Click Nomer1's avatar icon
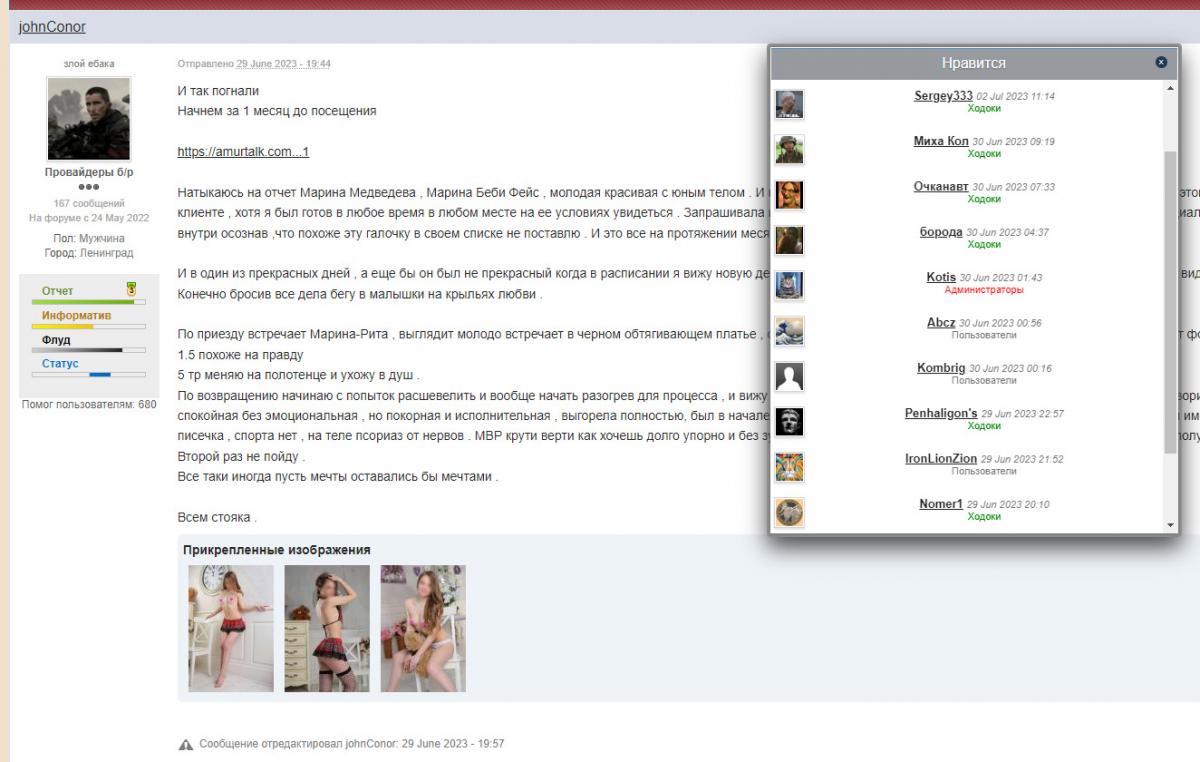Image resolution: width=1200 pixels, height=762 pixels. 789,512
